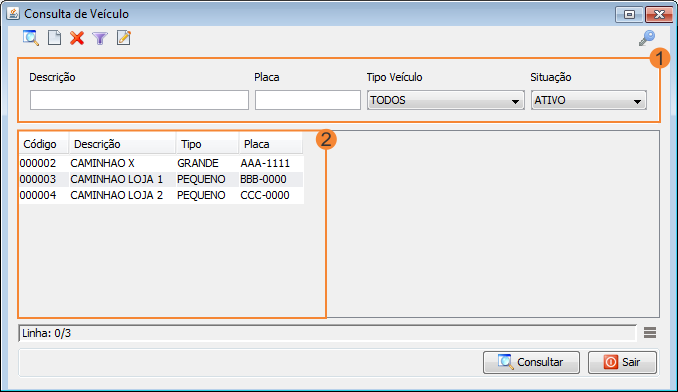
Task: Click plate BBB-0000 cell
Action: [x=271, y=179]
